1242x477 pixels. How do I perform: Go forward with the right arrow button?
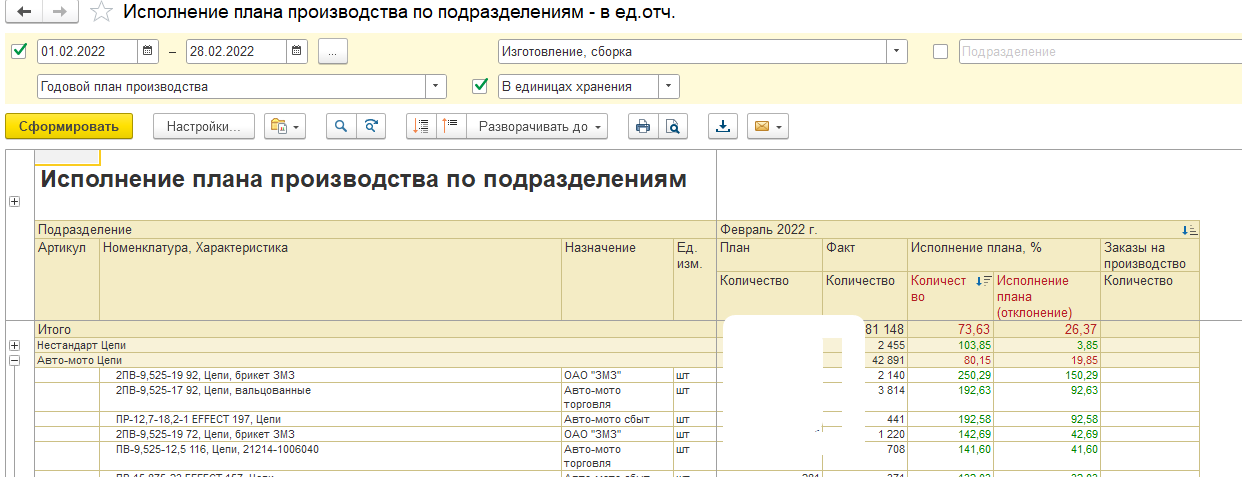click(x=59, y=12)
